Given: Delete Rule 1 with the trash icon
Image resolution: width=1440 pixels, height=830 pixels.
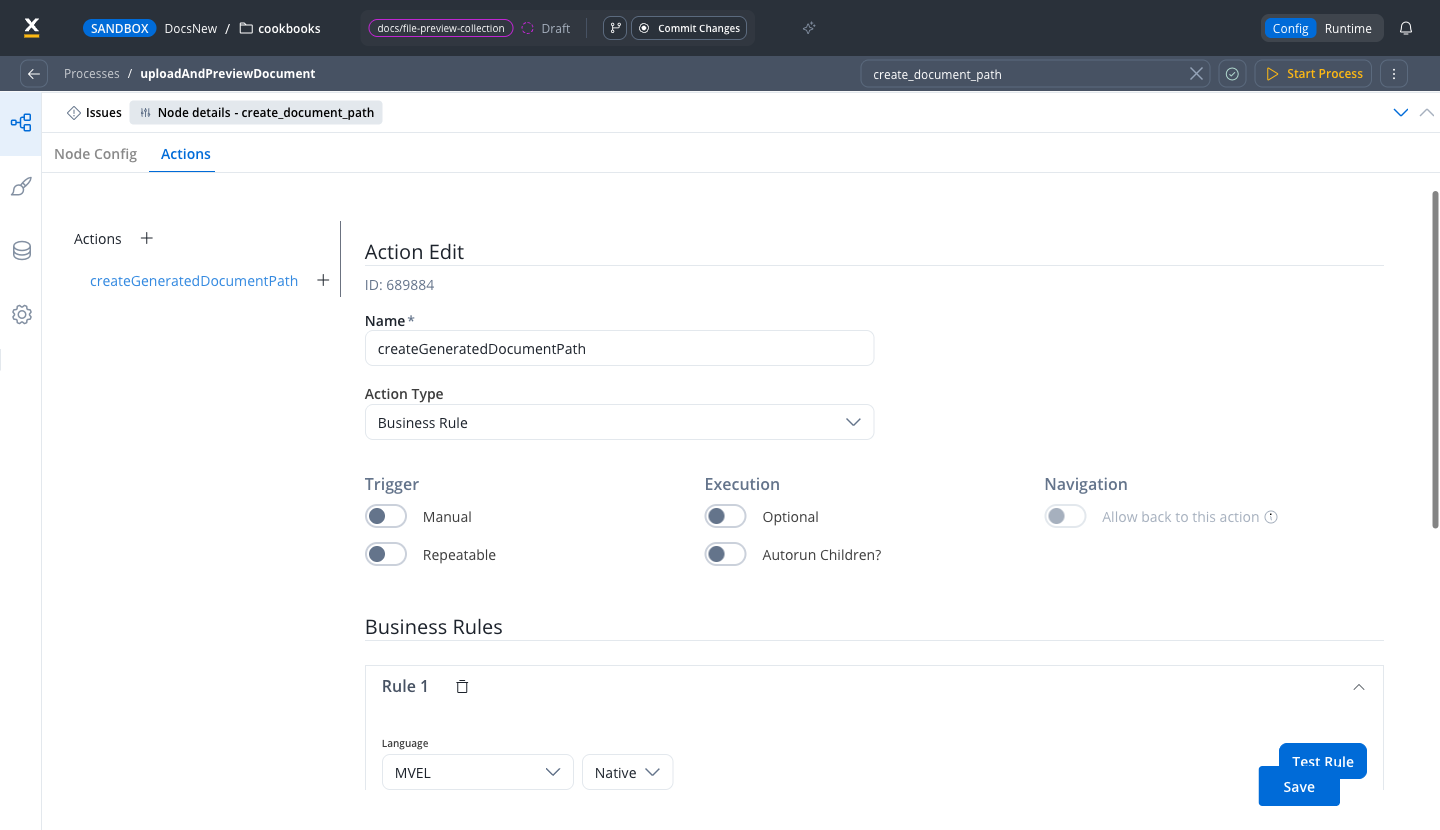Looking at the screenshot, I should (462, 686).
